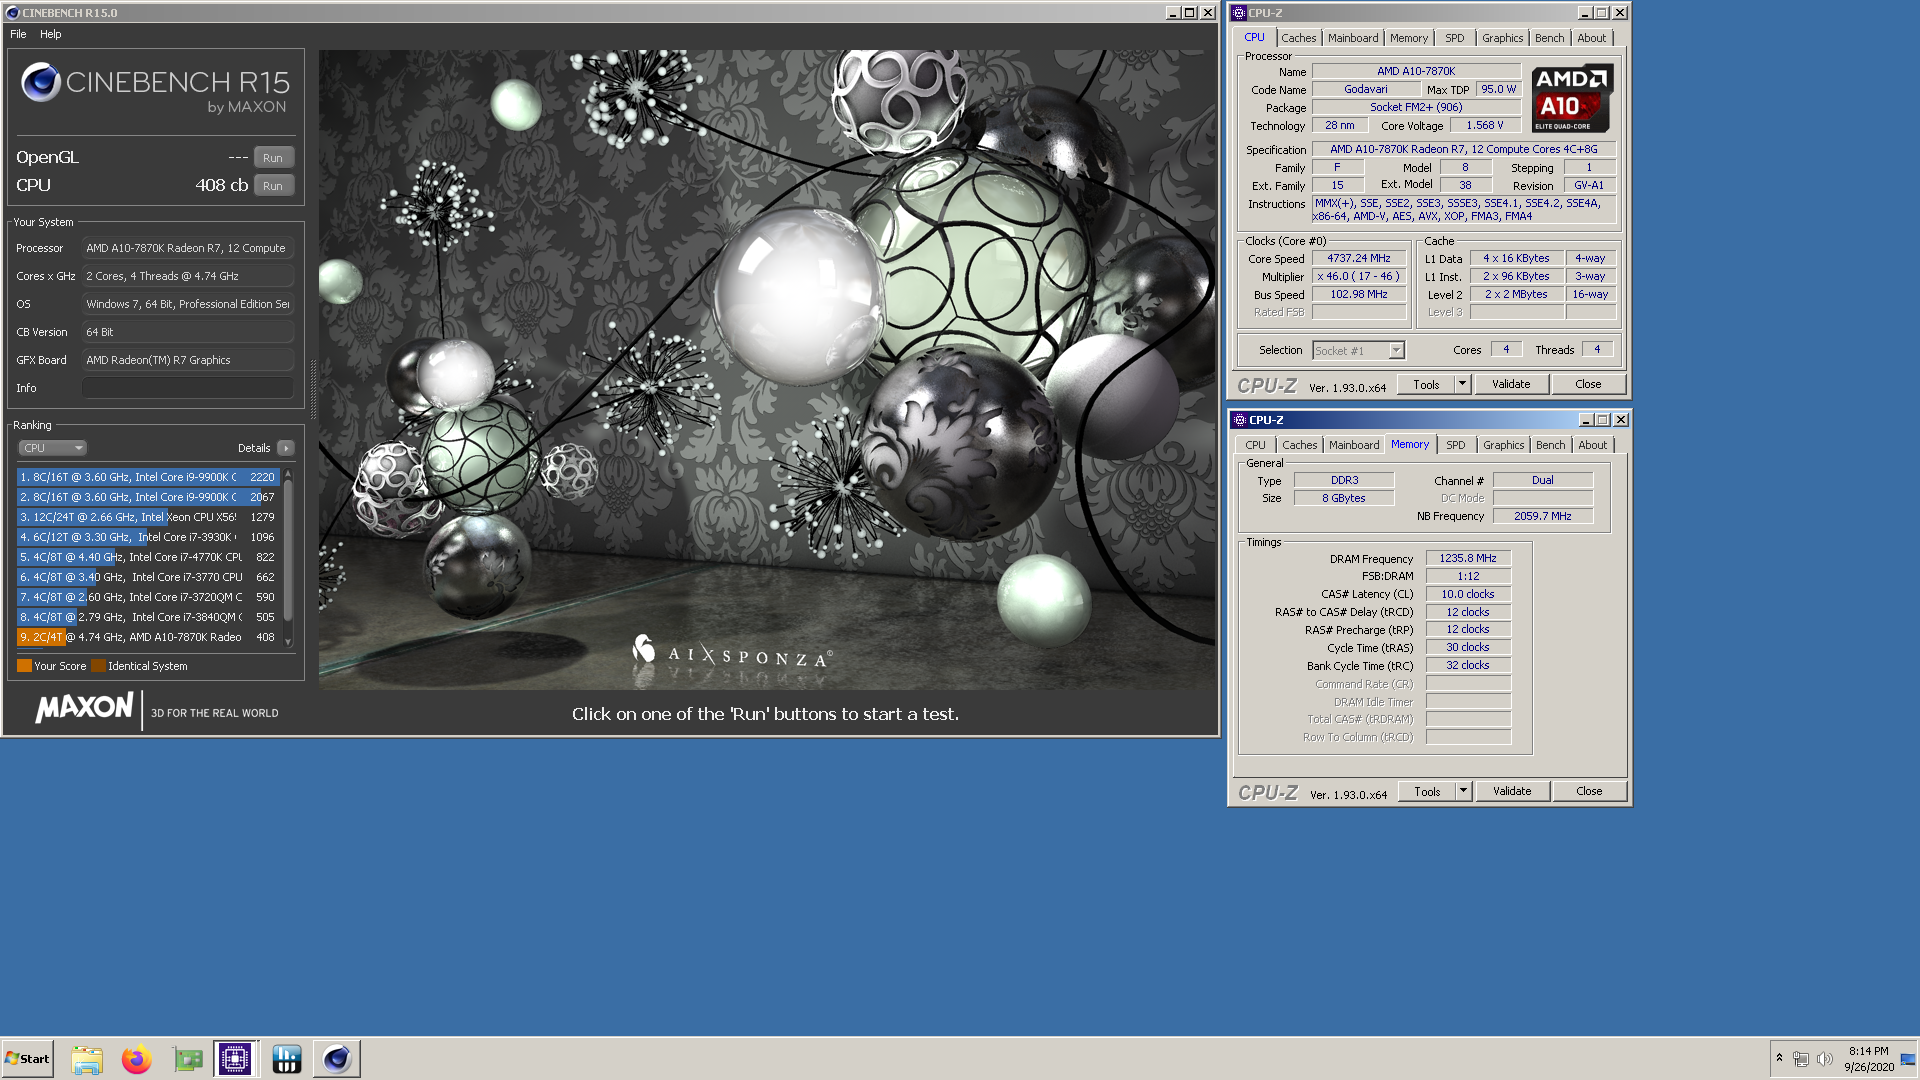
Task: Switch to Graphics tab in bottom CPU-Z window
Action: (x=1504, y=445)
